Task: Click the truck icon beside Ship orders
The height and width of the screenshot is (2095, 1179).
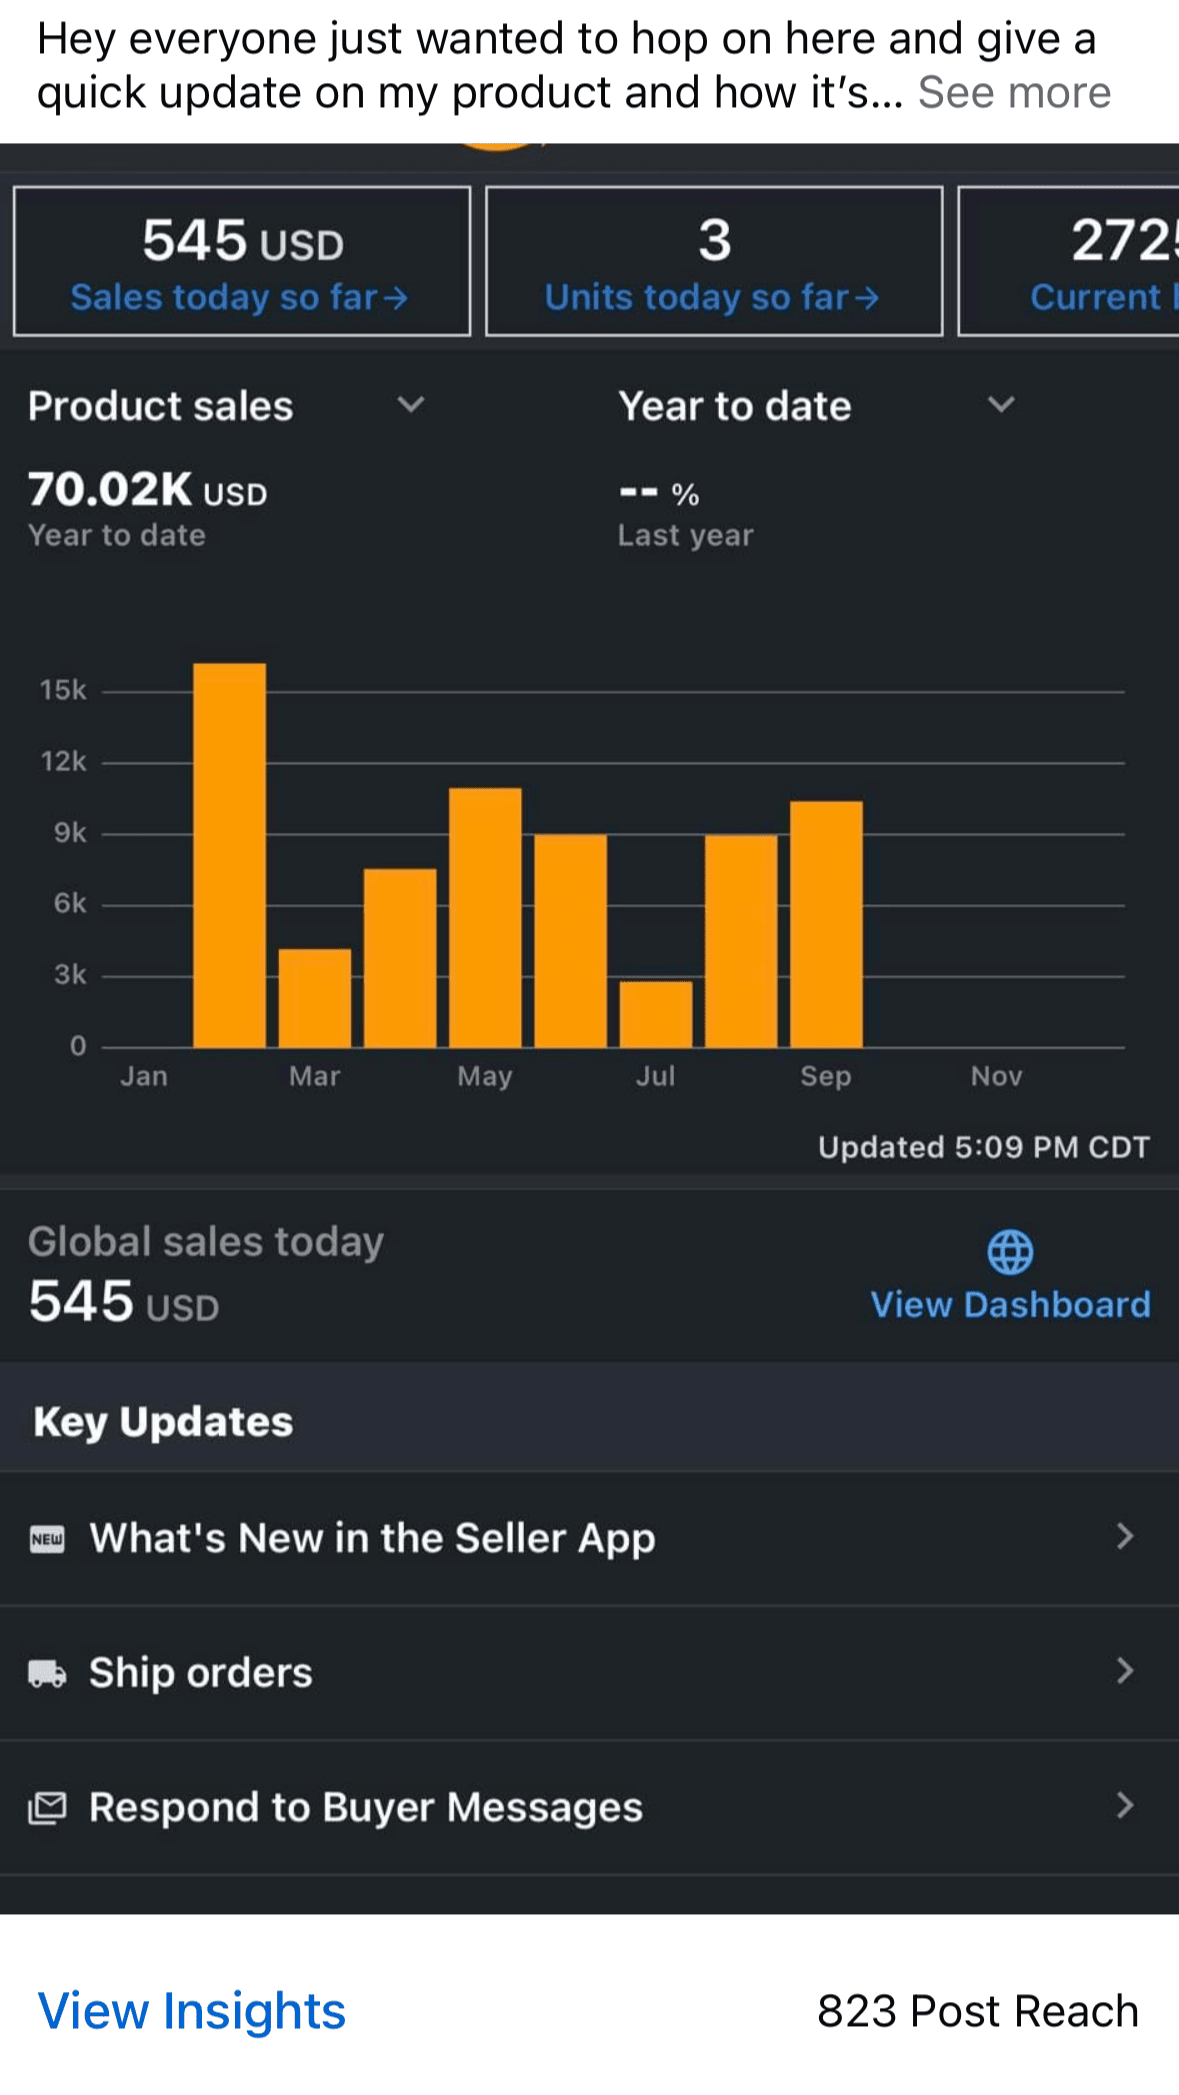Action: 47,1673
